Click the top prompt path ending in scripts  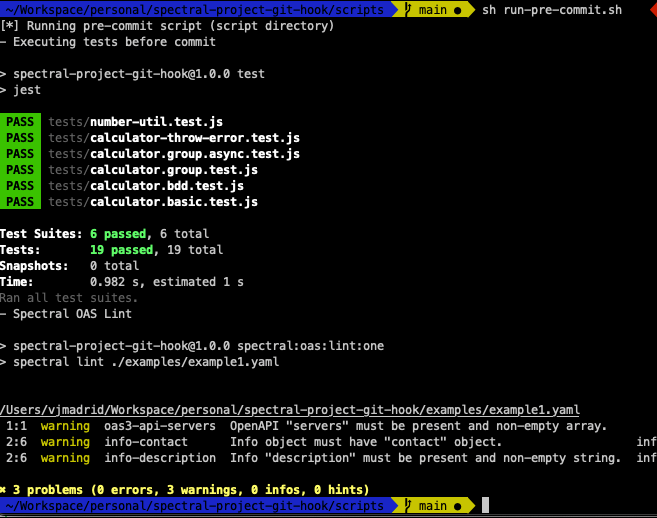pyautogui.click(x=194, y=9)
